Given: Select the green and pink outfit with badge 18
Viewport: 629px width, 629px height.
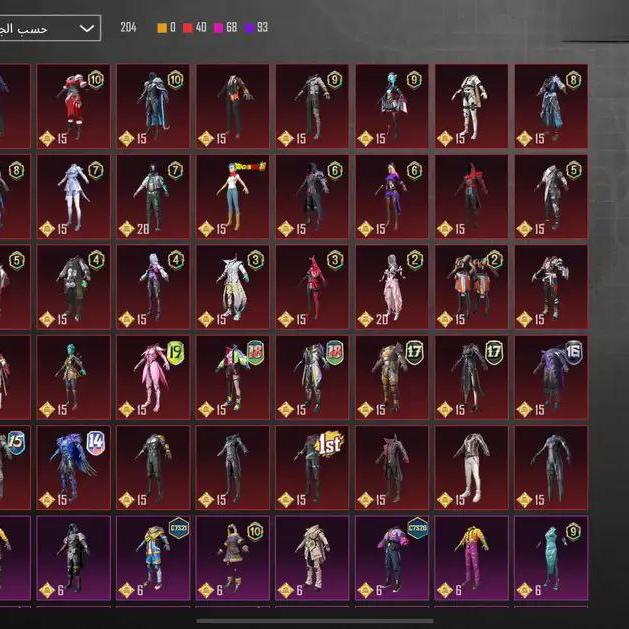Looking at the screenshot, I should point(233,377).
